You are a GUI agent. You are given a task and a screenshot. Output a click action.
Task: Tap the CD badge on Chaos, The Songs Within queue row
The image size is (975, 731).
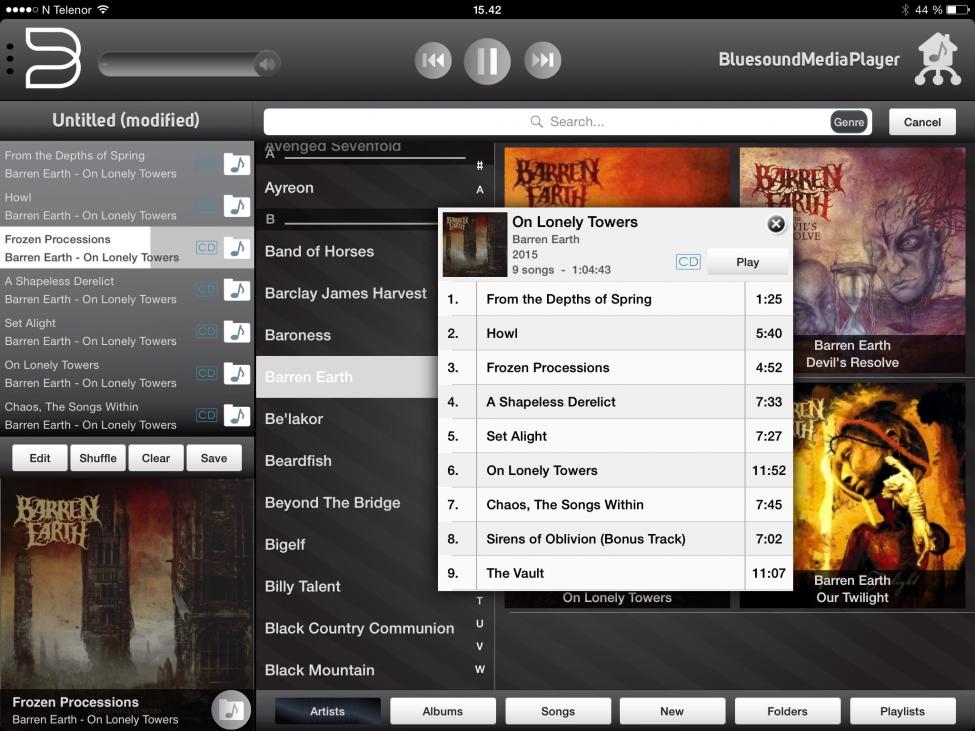(x=206, y=415)
